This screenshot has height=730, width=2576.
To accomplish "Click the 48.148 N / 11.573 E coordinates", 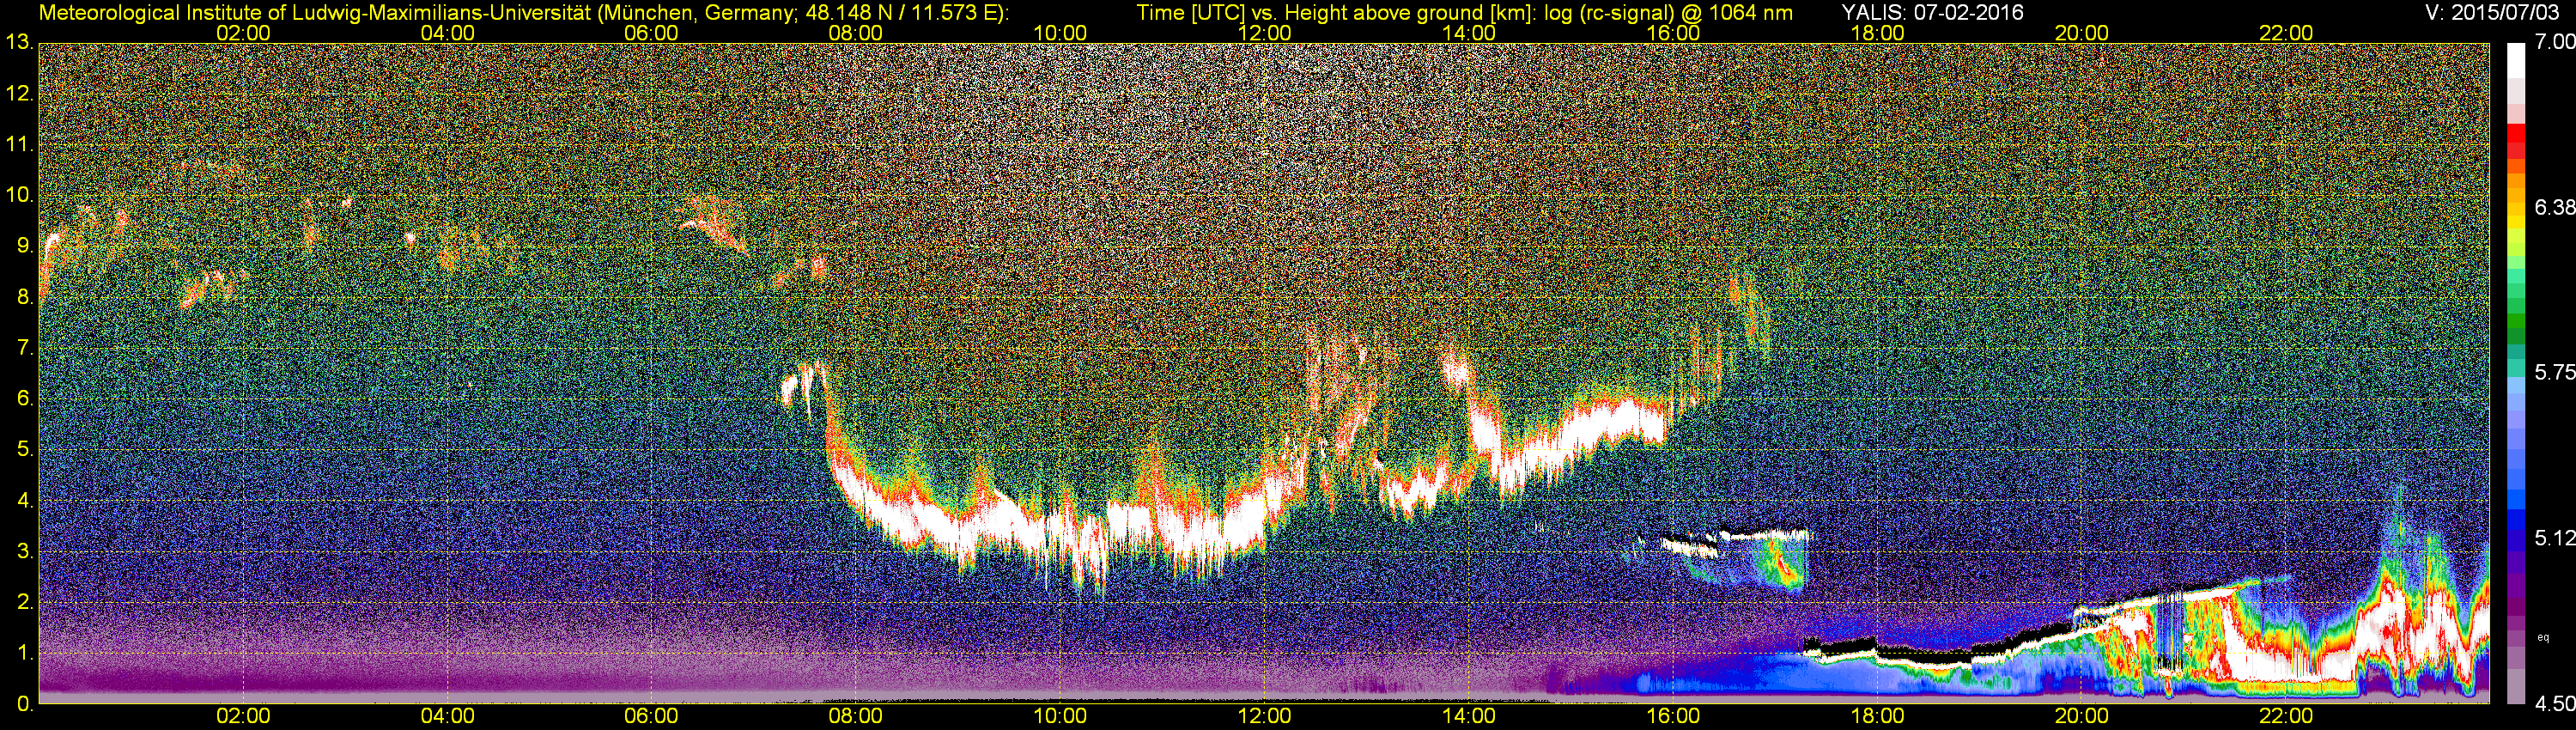I will coord(897,12).
